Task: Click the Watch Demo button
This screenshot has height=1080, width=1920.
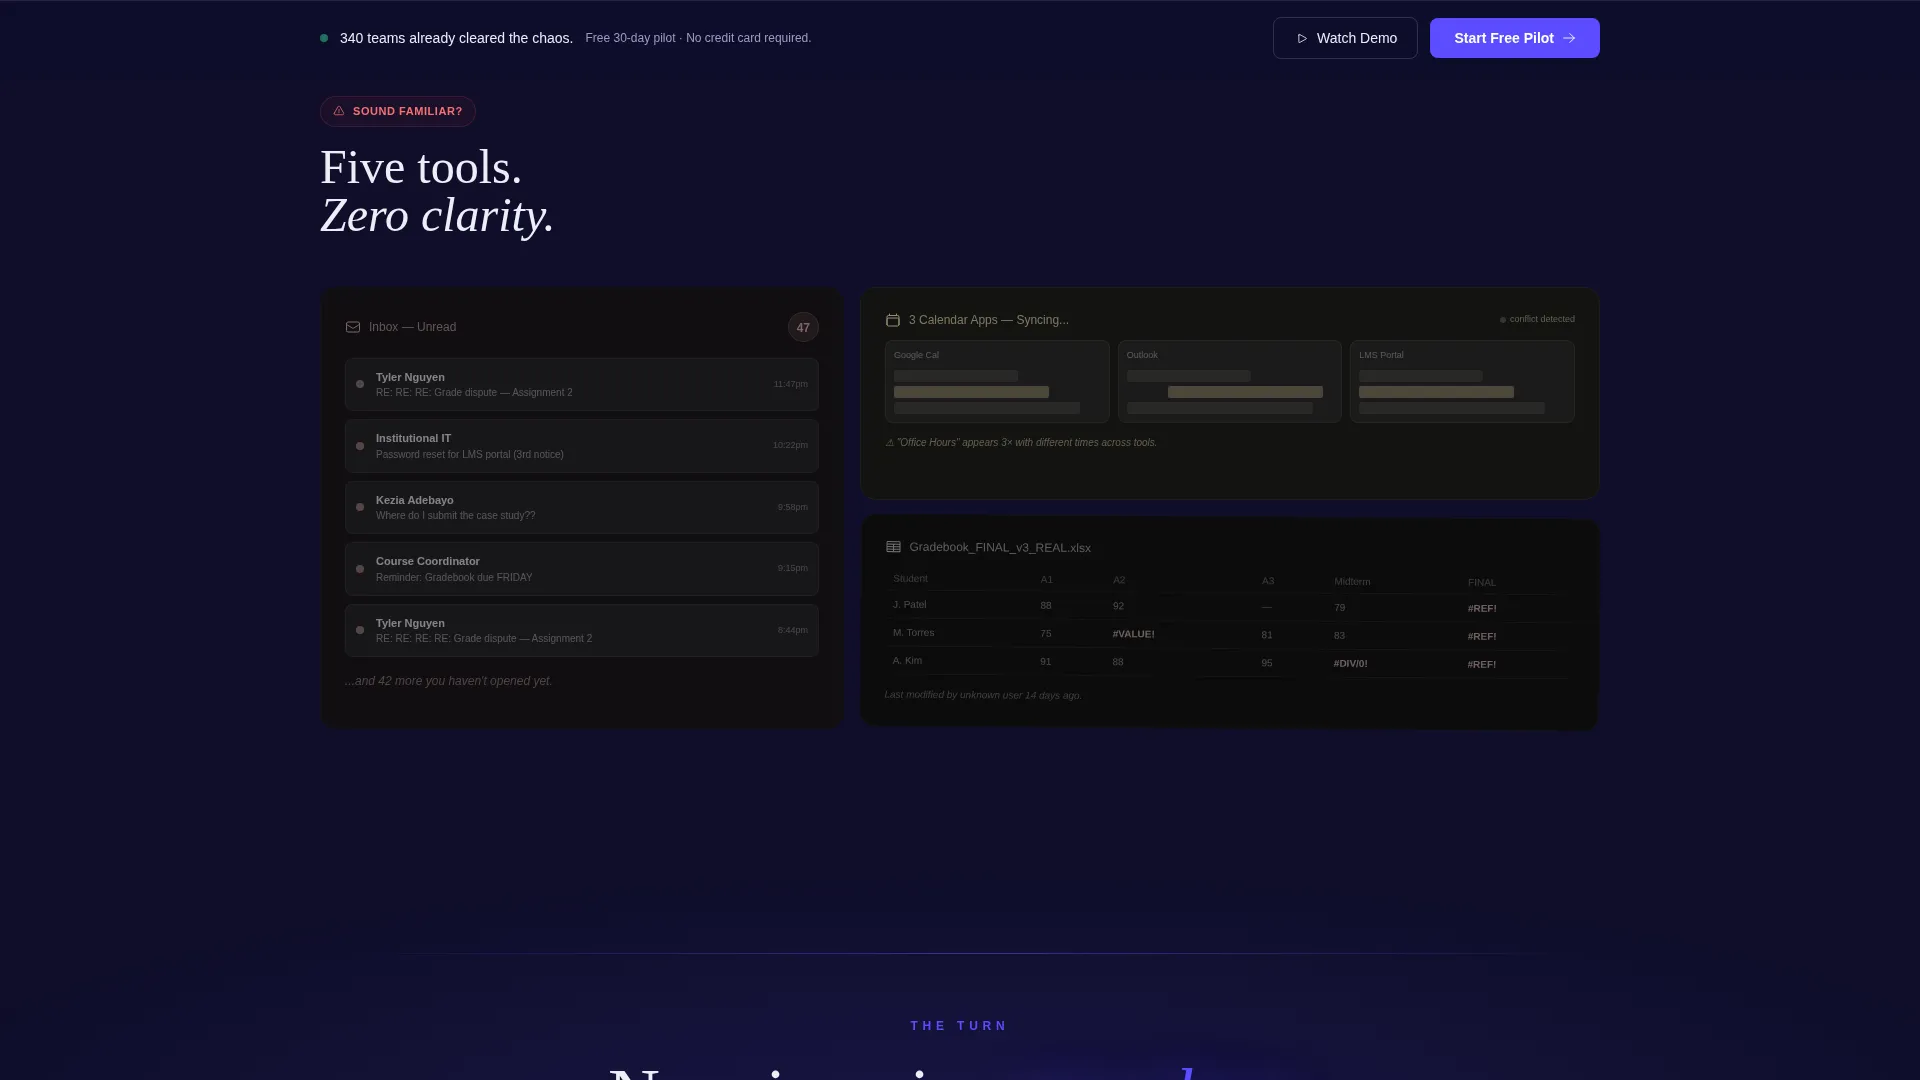Action: [1345, 38]
